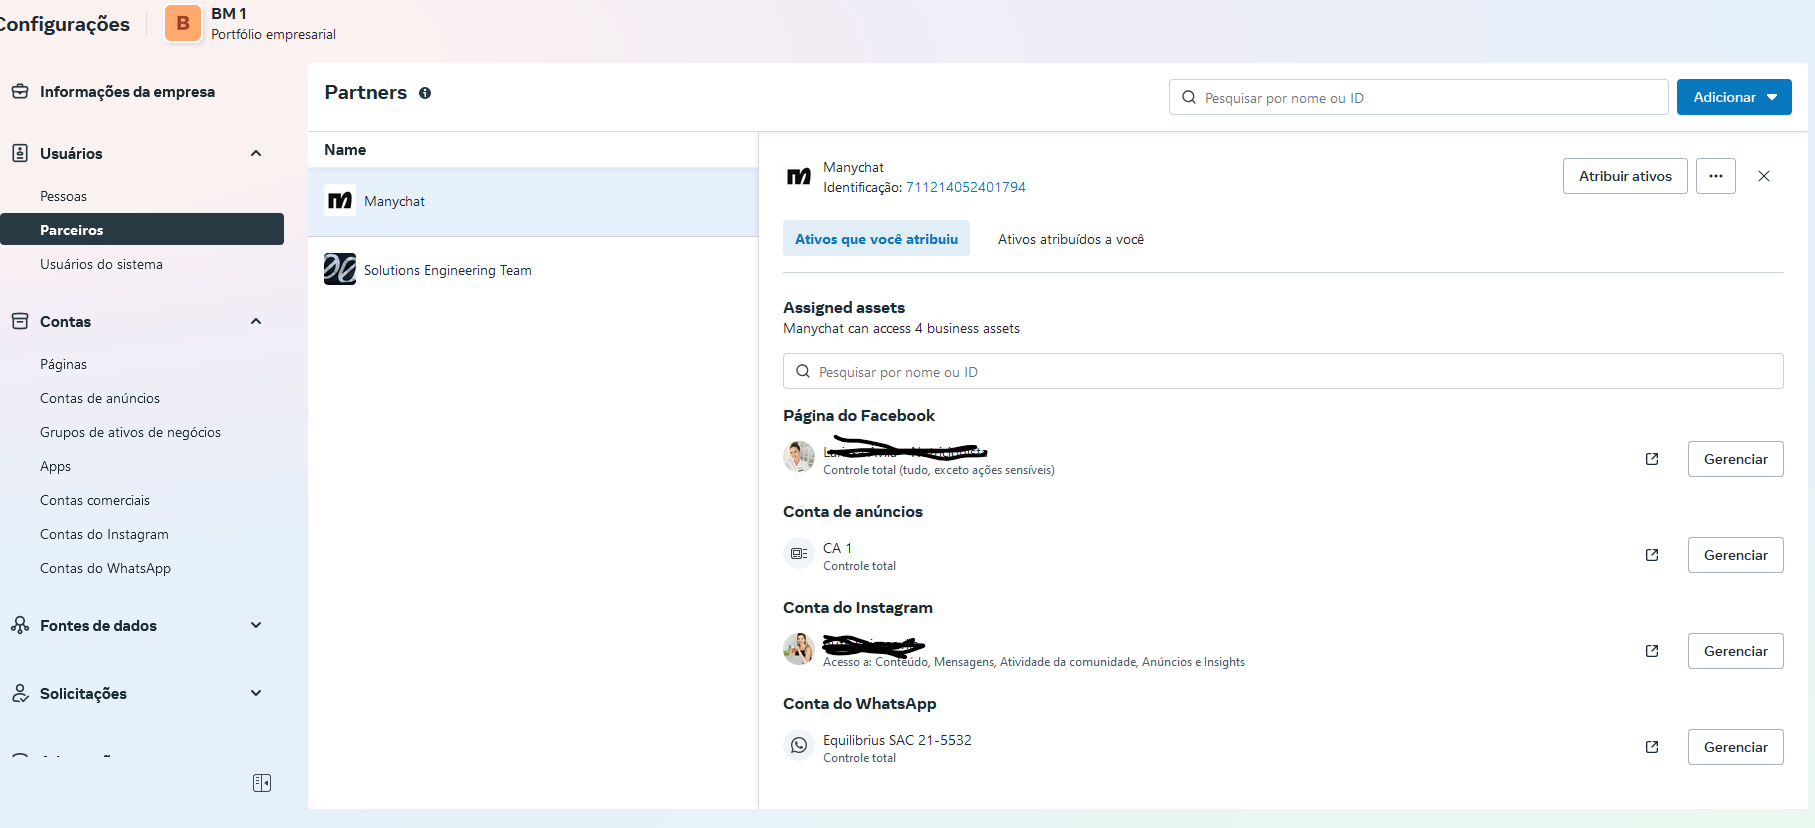1815x828 pixels.
Task: Open the Adicionar dropdown button
Action: [1734, 97]
